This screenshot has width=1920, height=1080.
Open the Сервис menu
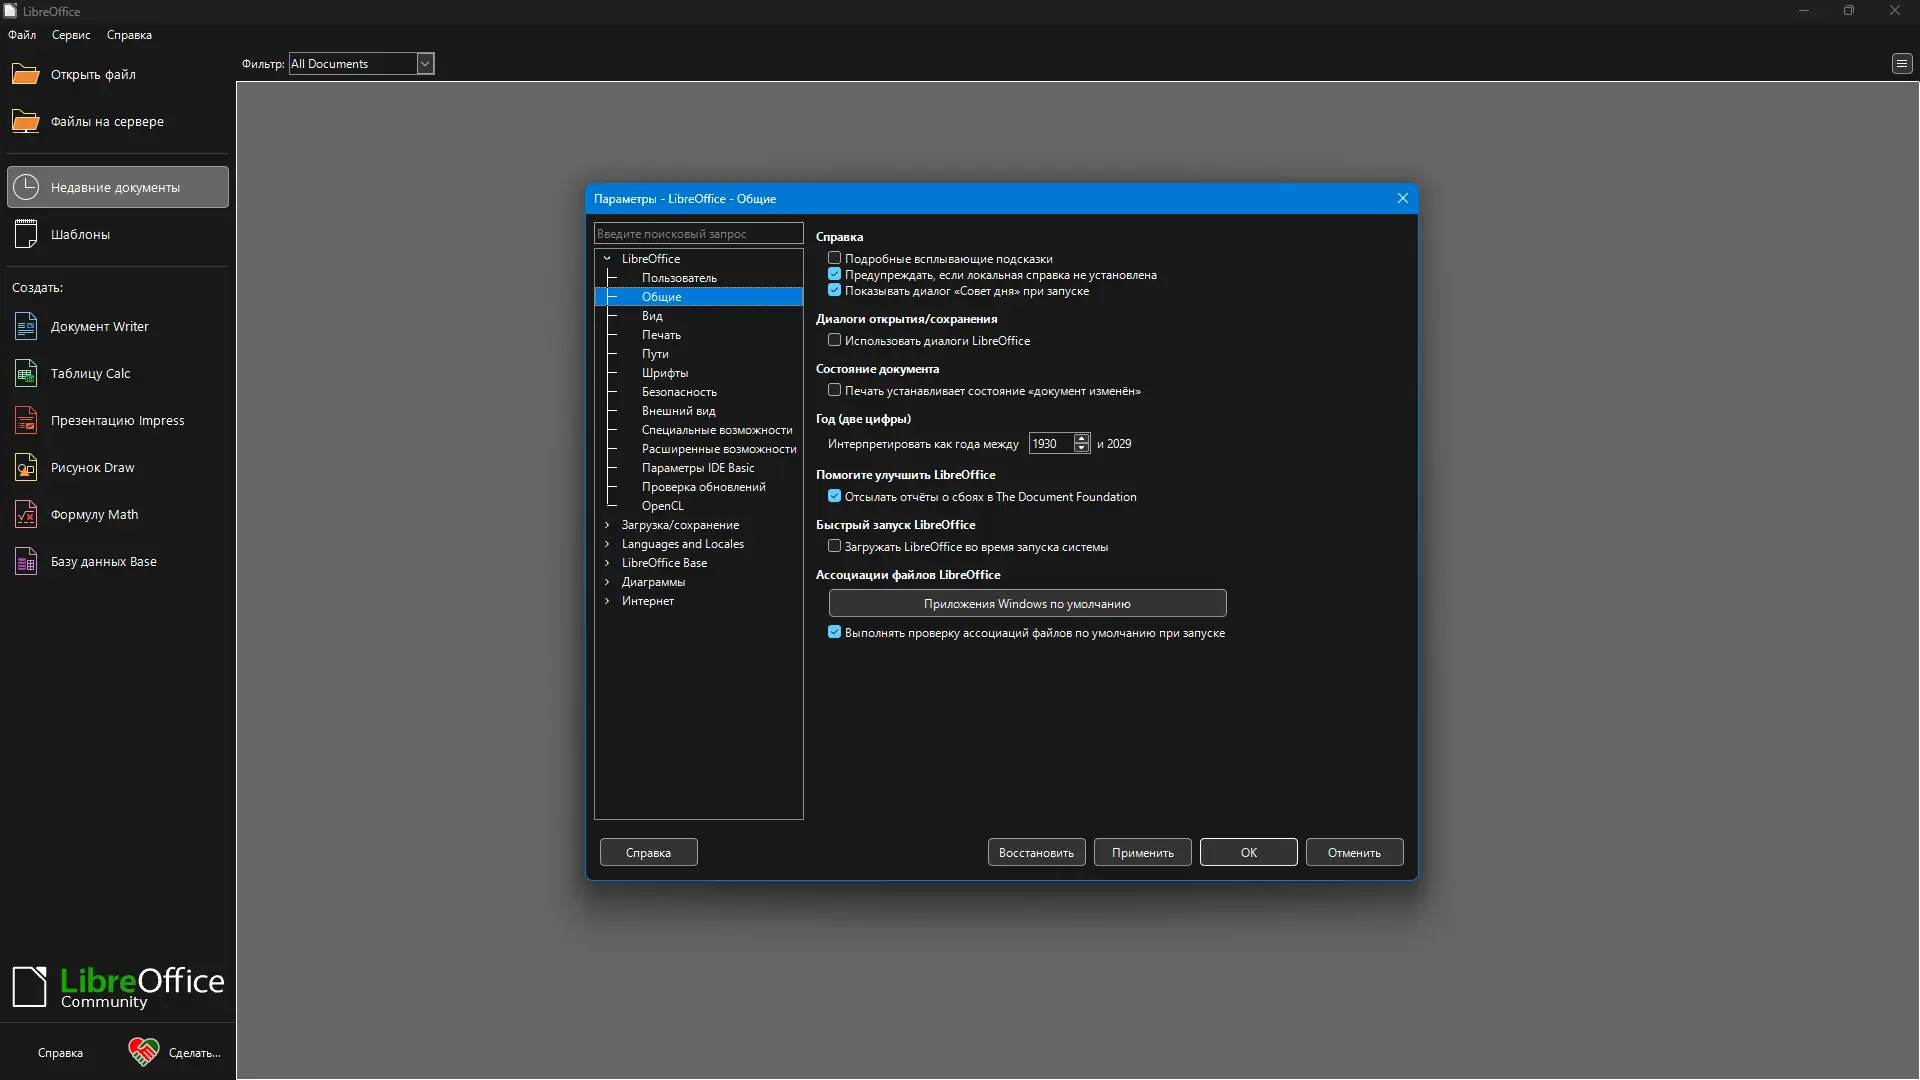(x=71, y=35)
